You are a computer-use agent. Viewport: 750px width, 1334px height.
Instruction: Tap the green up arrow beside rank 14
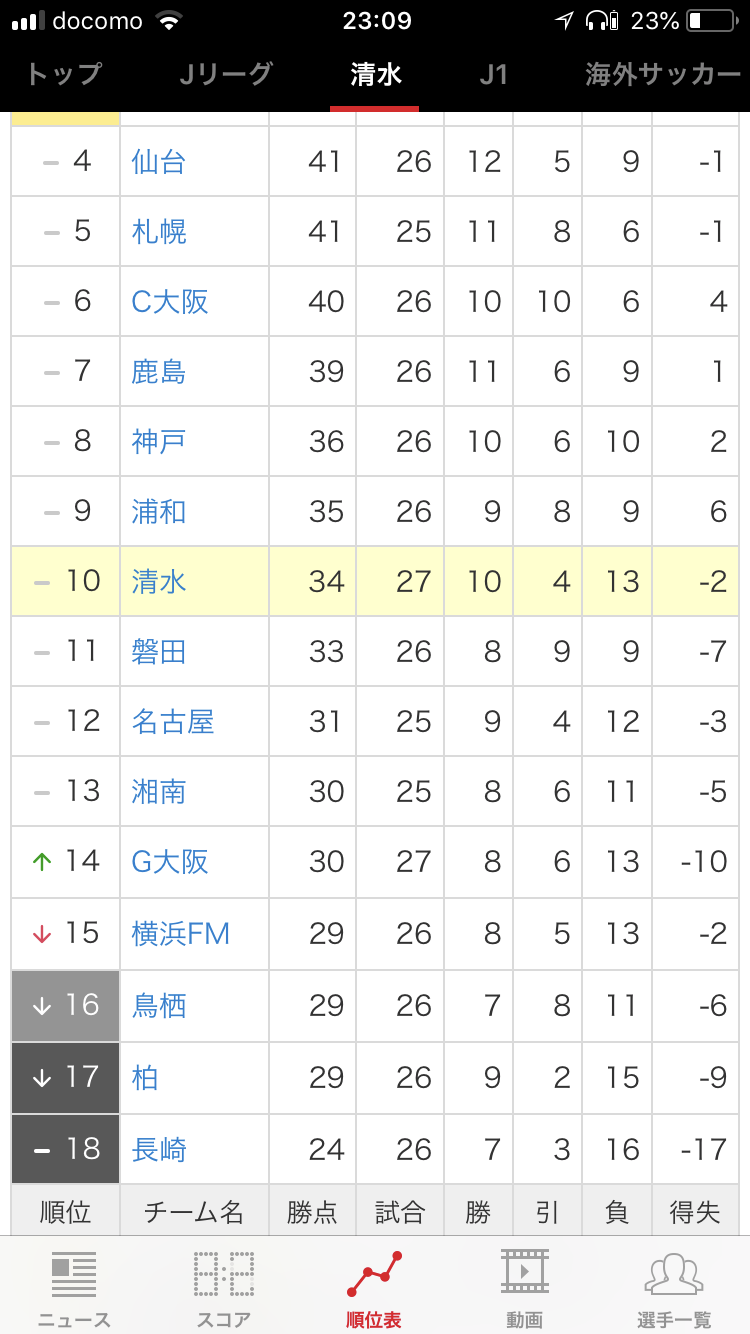point(41,862)
